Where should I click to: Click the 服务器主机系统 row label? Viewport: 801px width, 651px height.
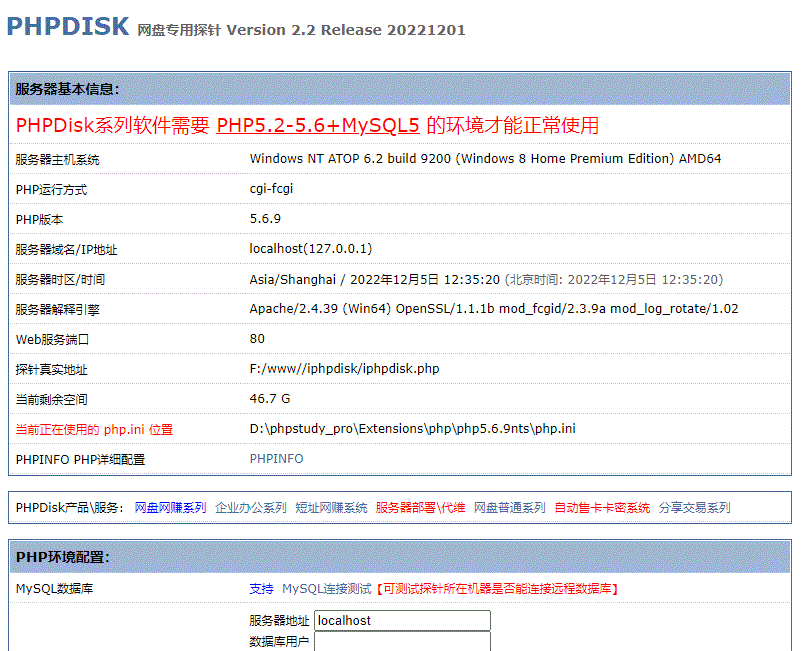(x=57, y=160)
